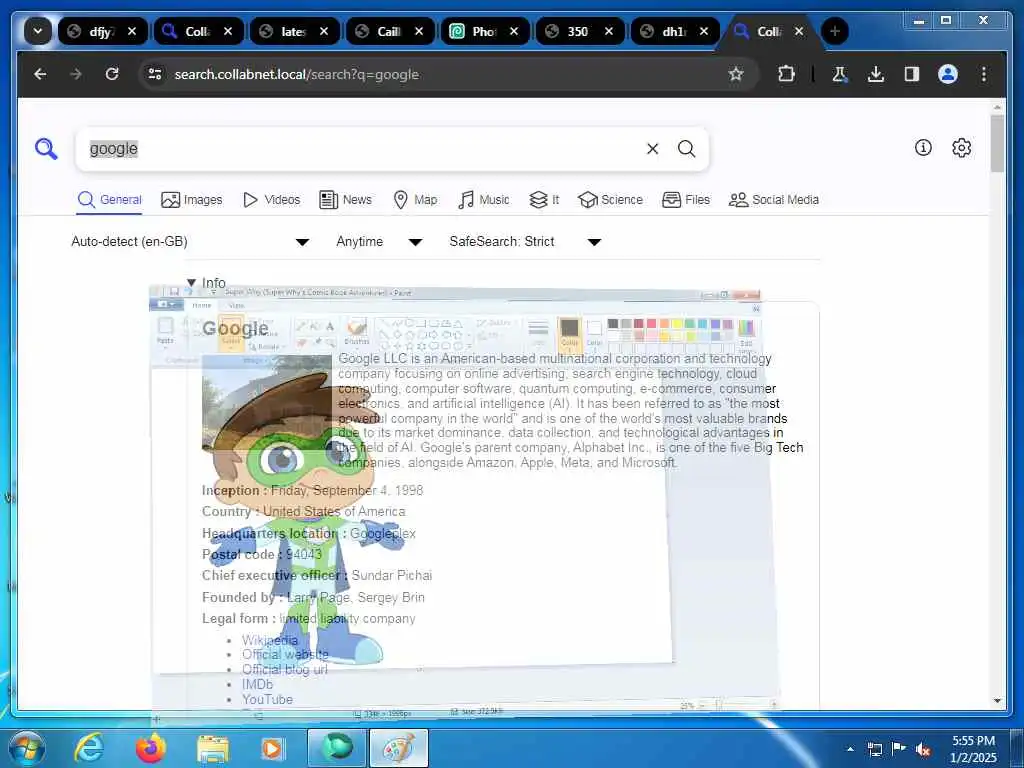Go back using the browser back arrow
The image size is (1024, 768).
point(40,74)
